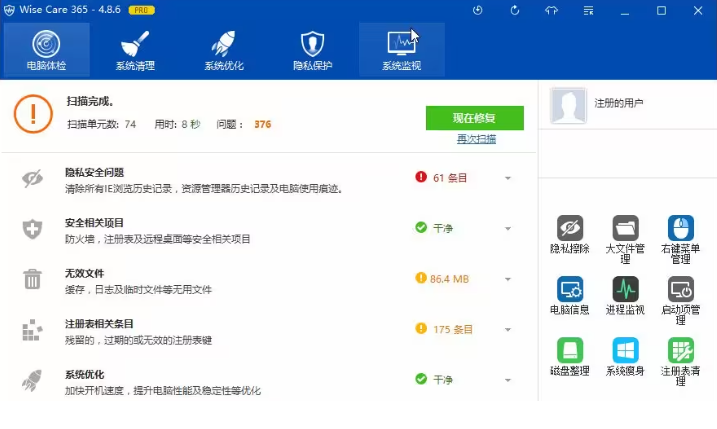The height and width of the screenshot is (429, 717).
Task: Click the 注册表相关条目 blocks icon
Action: (32, 330)
